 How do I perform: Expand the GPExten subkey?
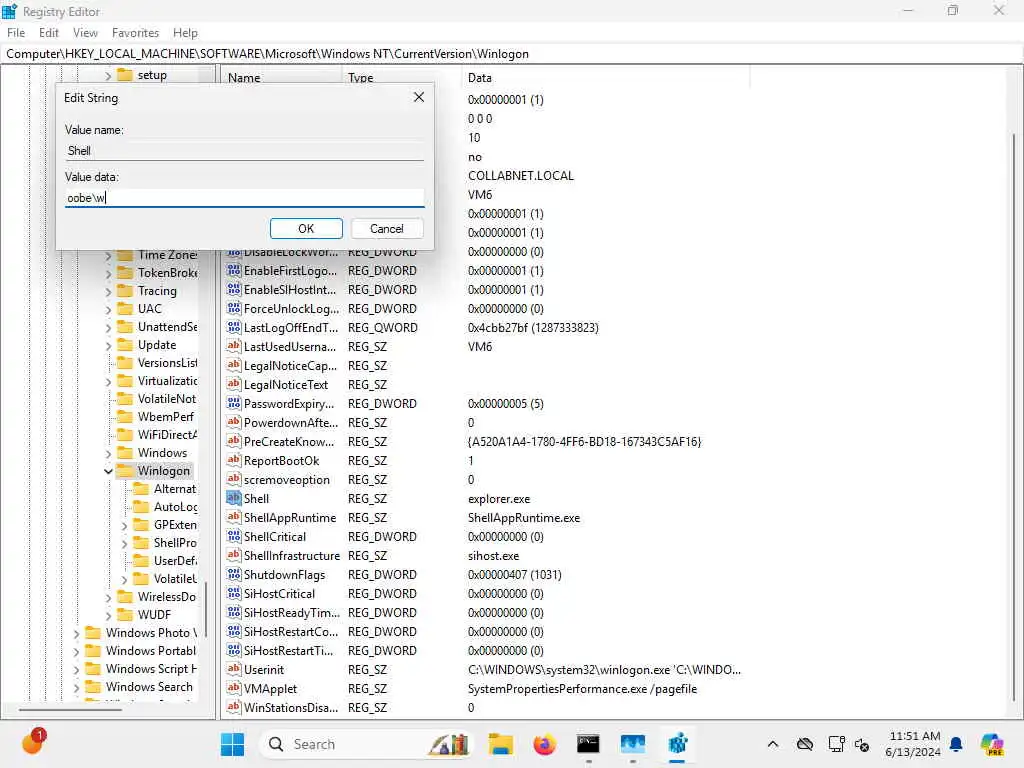124,525
